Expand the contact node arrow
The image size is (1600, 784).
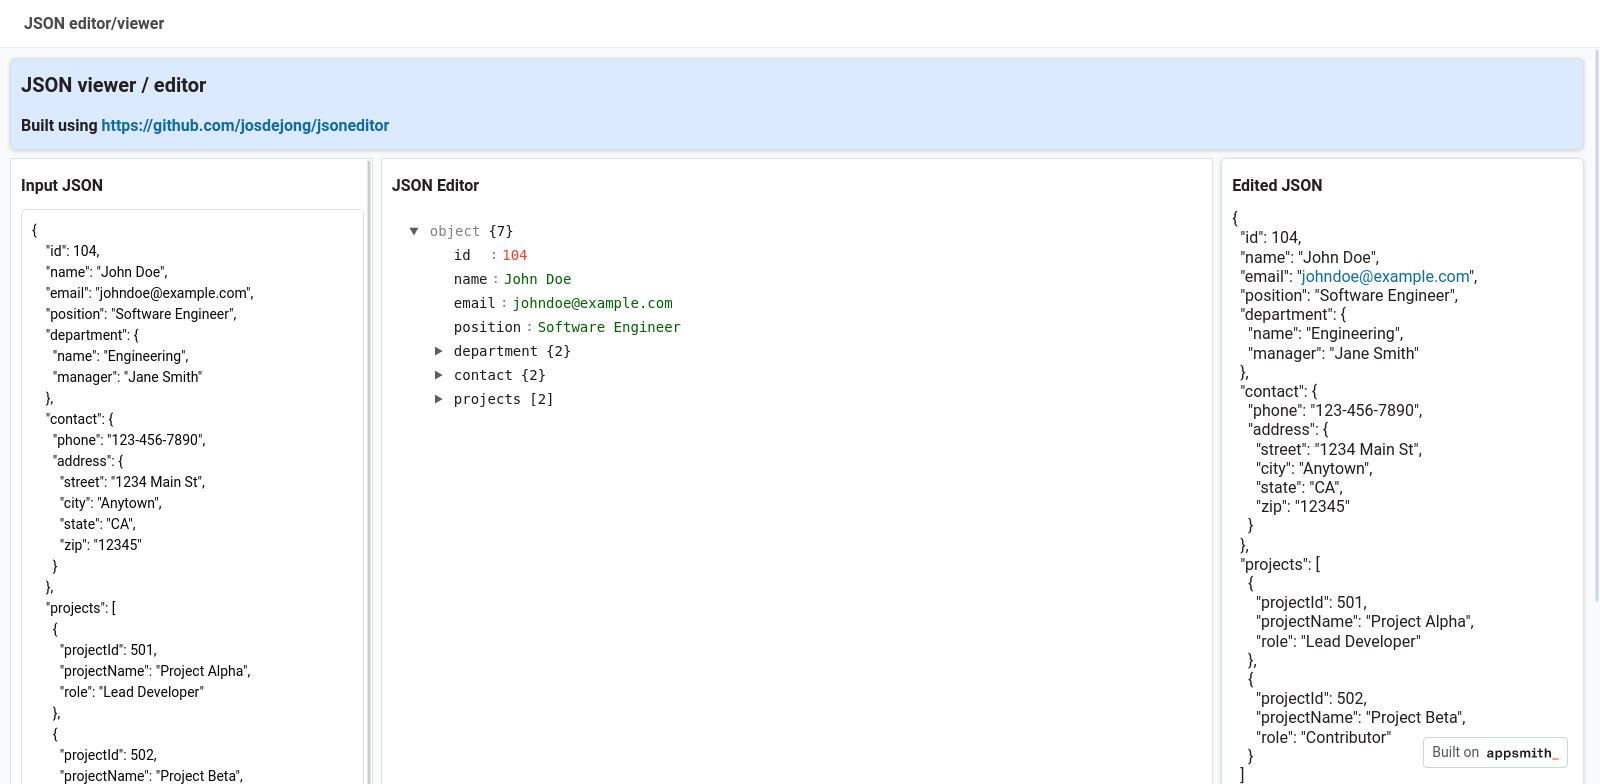tap(438, 375)
